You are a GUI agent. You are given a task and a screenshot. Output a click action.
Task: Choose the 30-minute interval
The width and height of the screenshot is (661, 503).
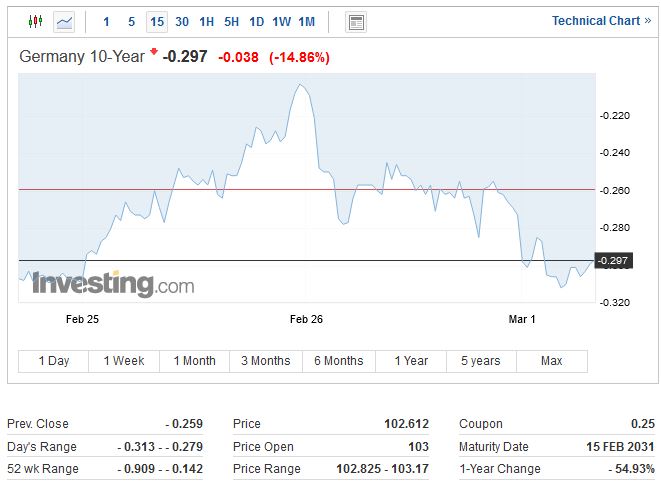[x=182, y=22]
